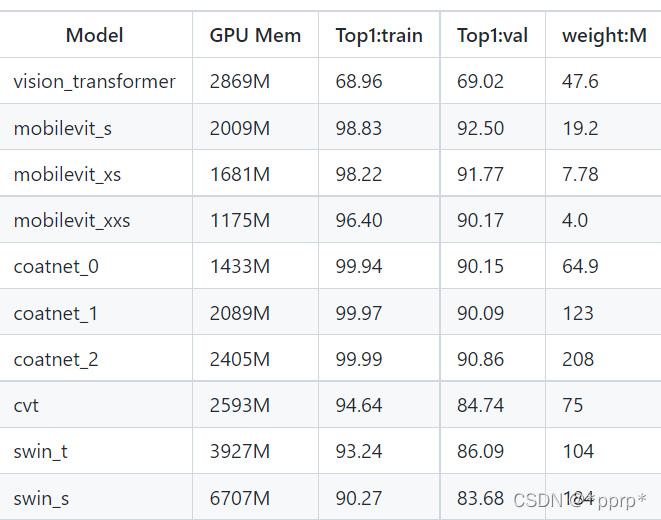The image size is (661, 520).
Task: Click the CSDN @pprp watermark text
Action: (x=580, y=501)
